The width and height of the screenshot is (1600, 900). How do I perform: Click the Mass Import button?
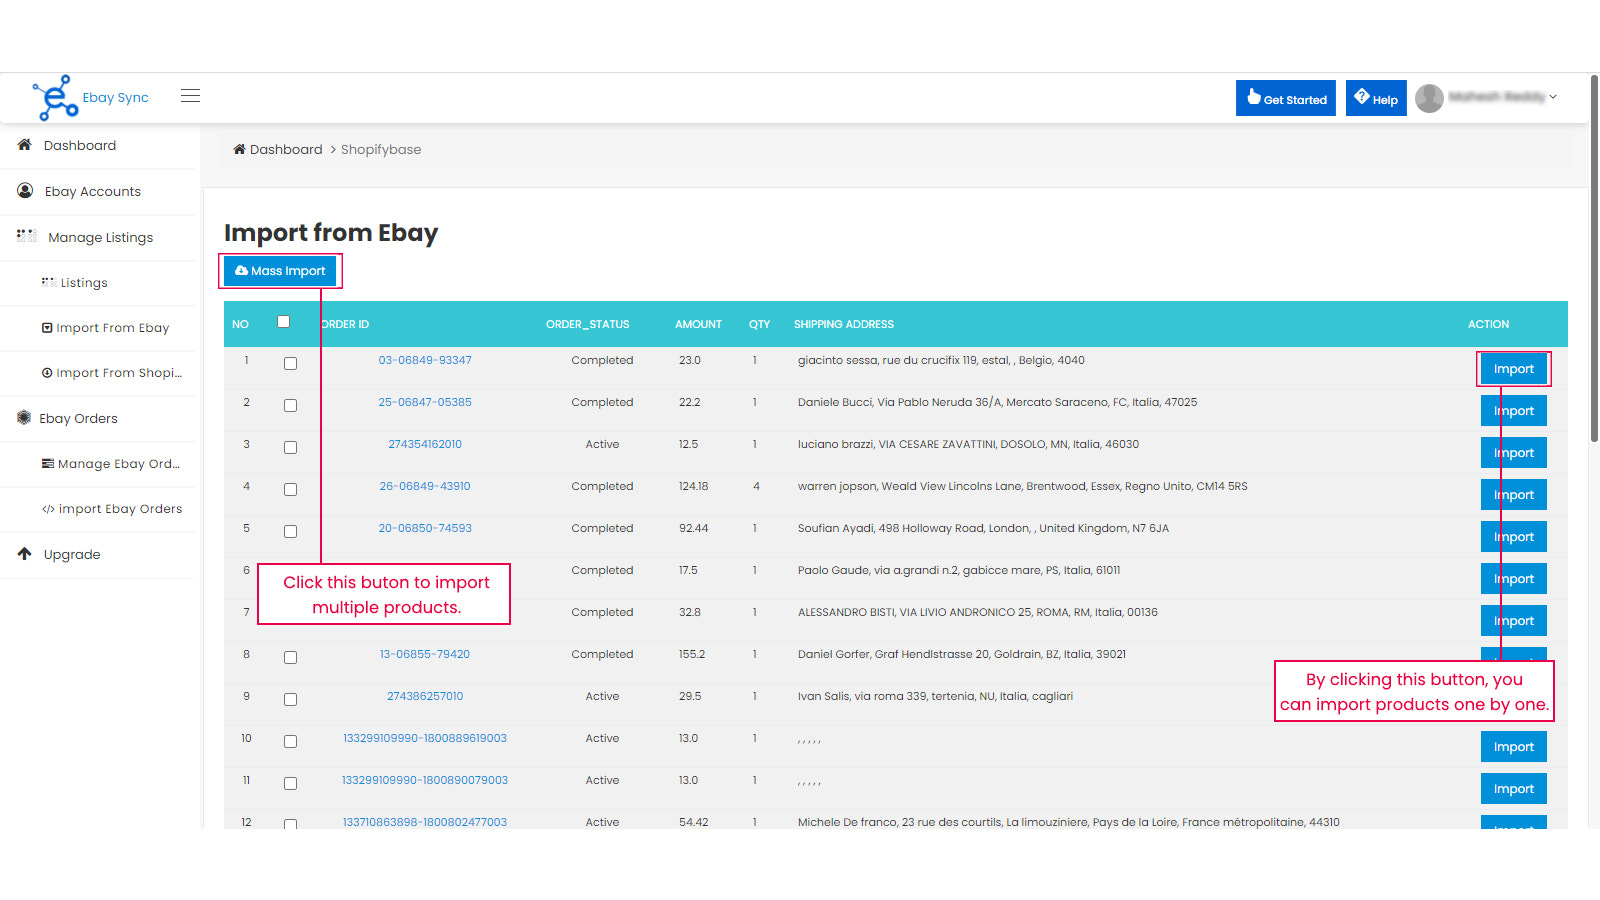[280, 271]
